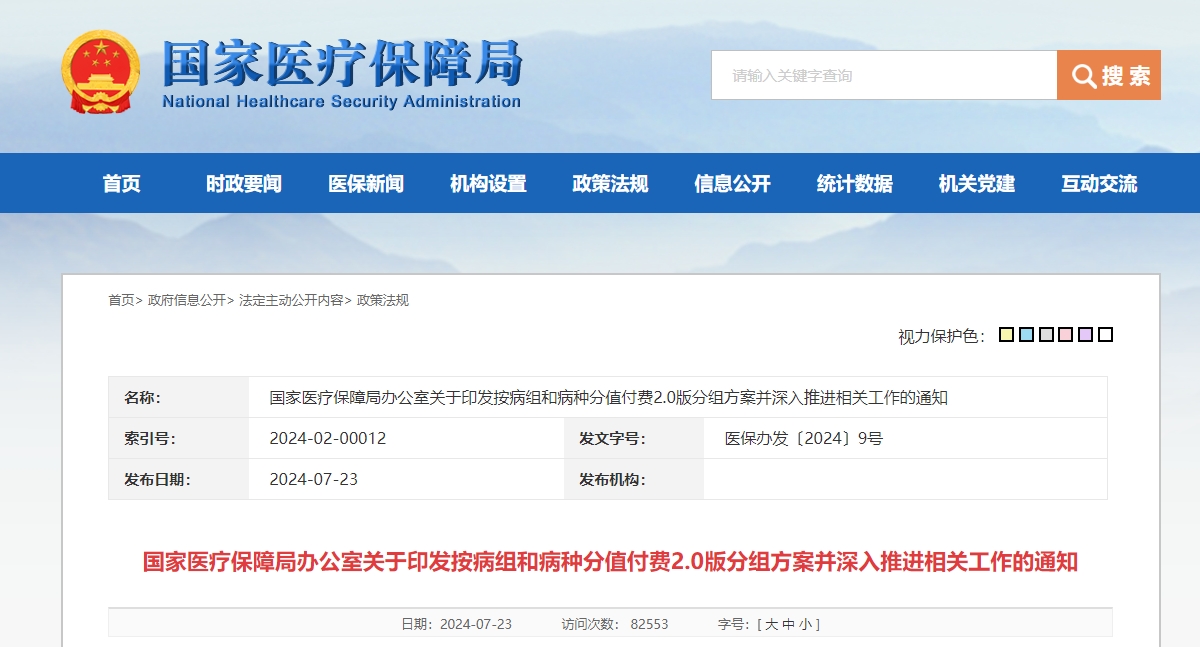Click the national emblem logo

tap(100, 73)
